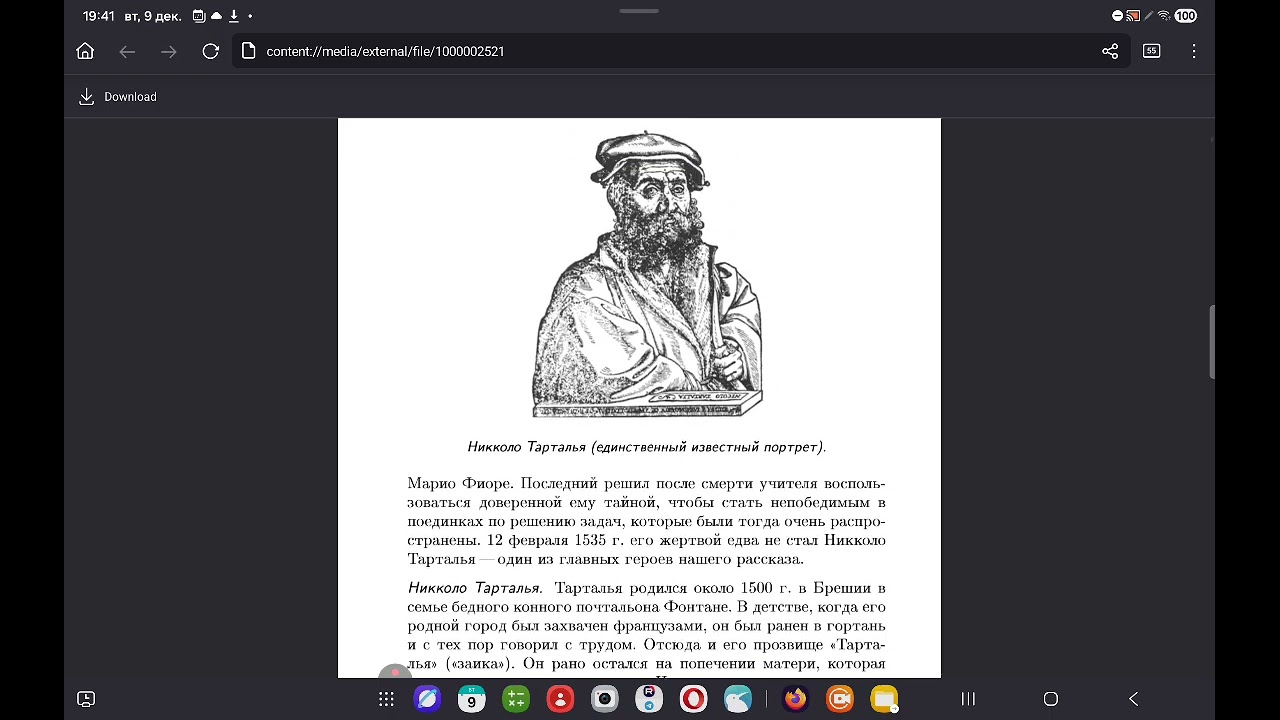Launch the Camera app from taskbar
The width and height of the screenshot is (1280, 720).
(605, 699)
